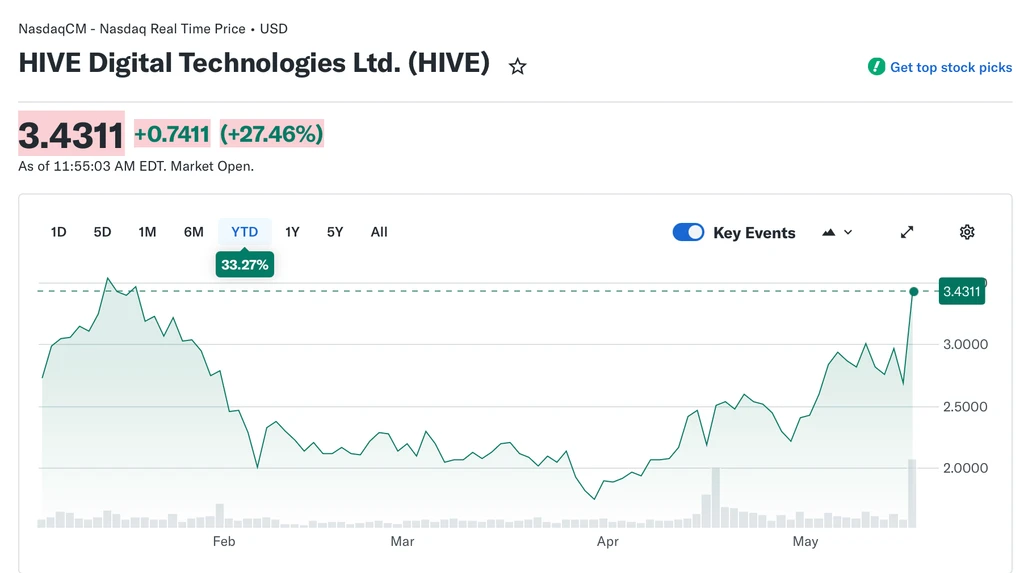Switch chart to 6M range
The image size is (1024, 573).
tap(193, 232)
